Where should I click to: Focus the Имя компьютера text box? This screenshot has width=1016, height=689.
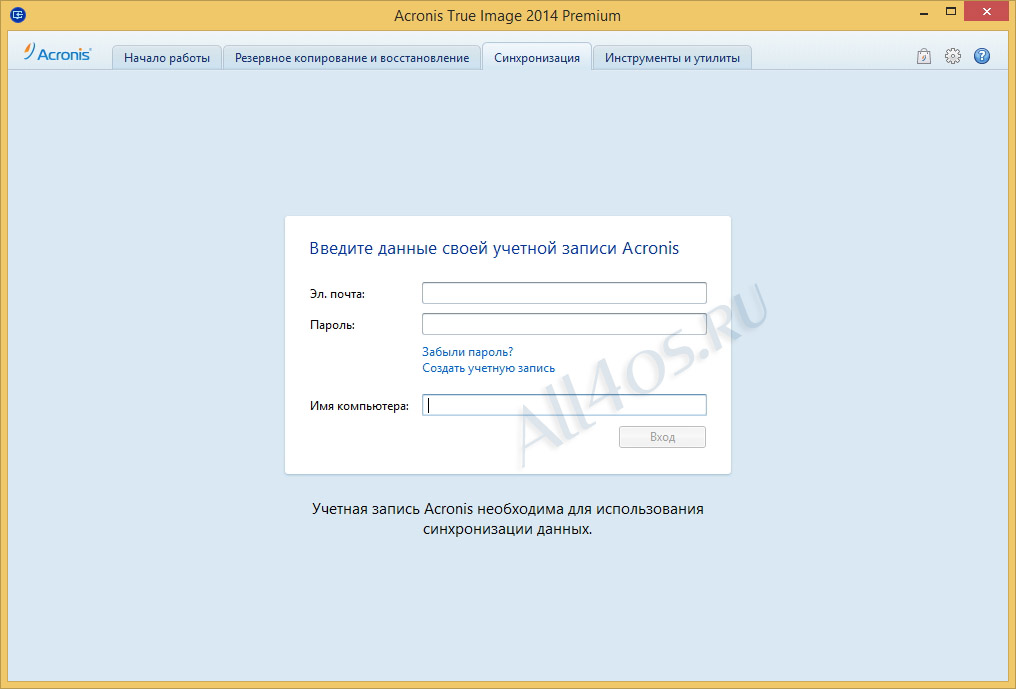(x=564, y=405)
